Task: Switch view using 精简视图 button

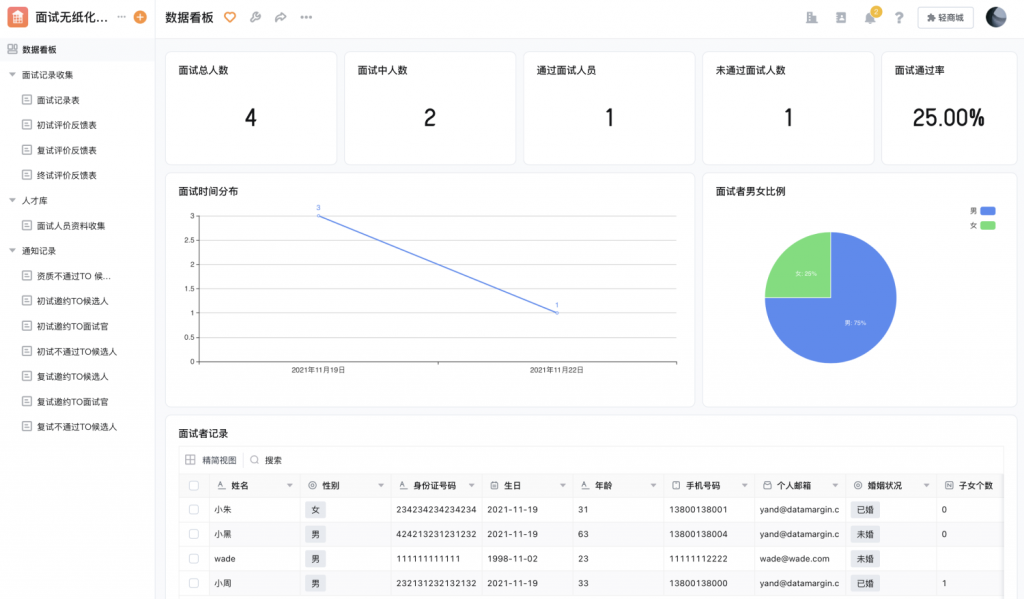Action: pos(212,460)
